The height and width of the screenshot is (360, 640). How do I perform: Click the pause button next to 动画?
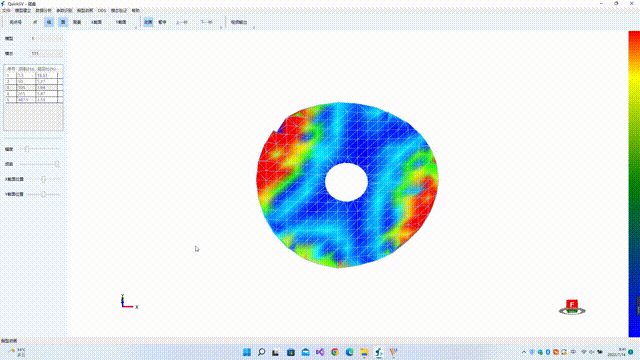point(162,22)
